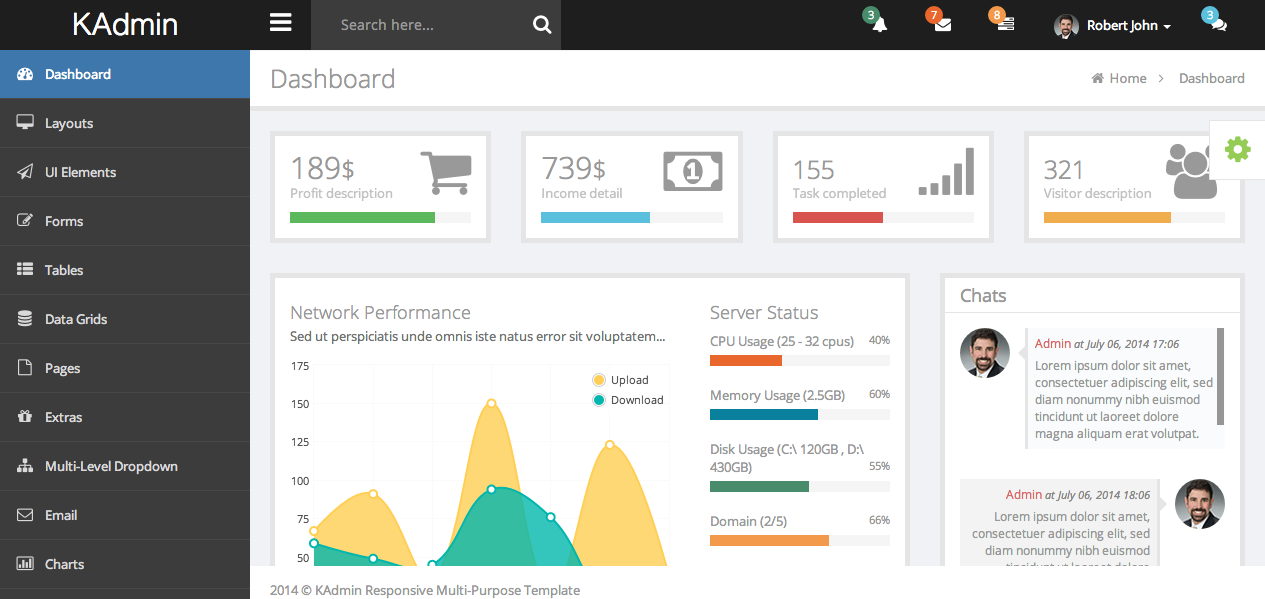Click the footer KAdmin Responsive Multi-Purpose Template text

(447, 590)
